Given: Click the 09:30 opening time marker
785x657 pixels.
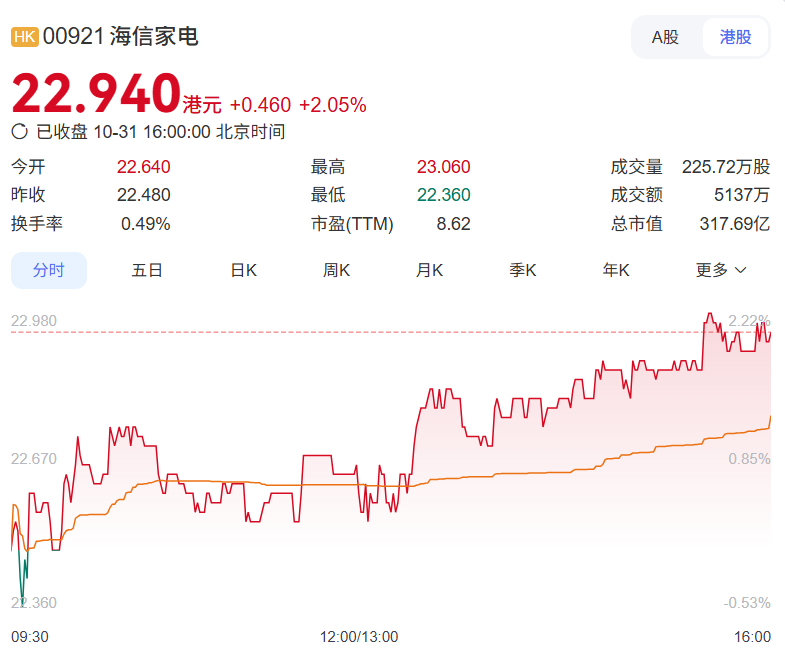Looking at the screenshot, I should (x=30, y=636).
